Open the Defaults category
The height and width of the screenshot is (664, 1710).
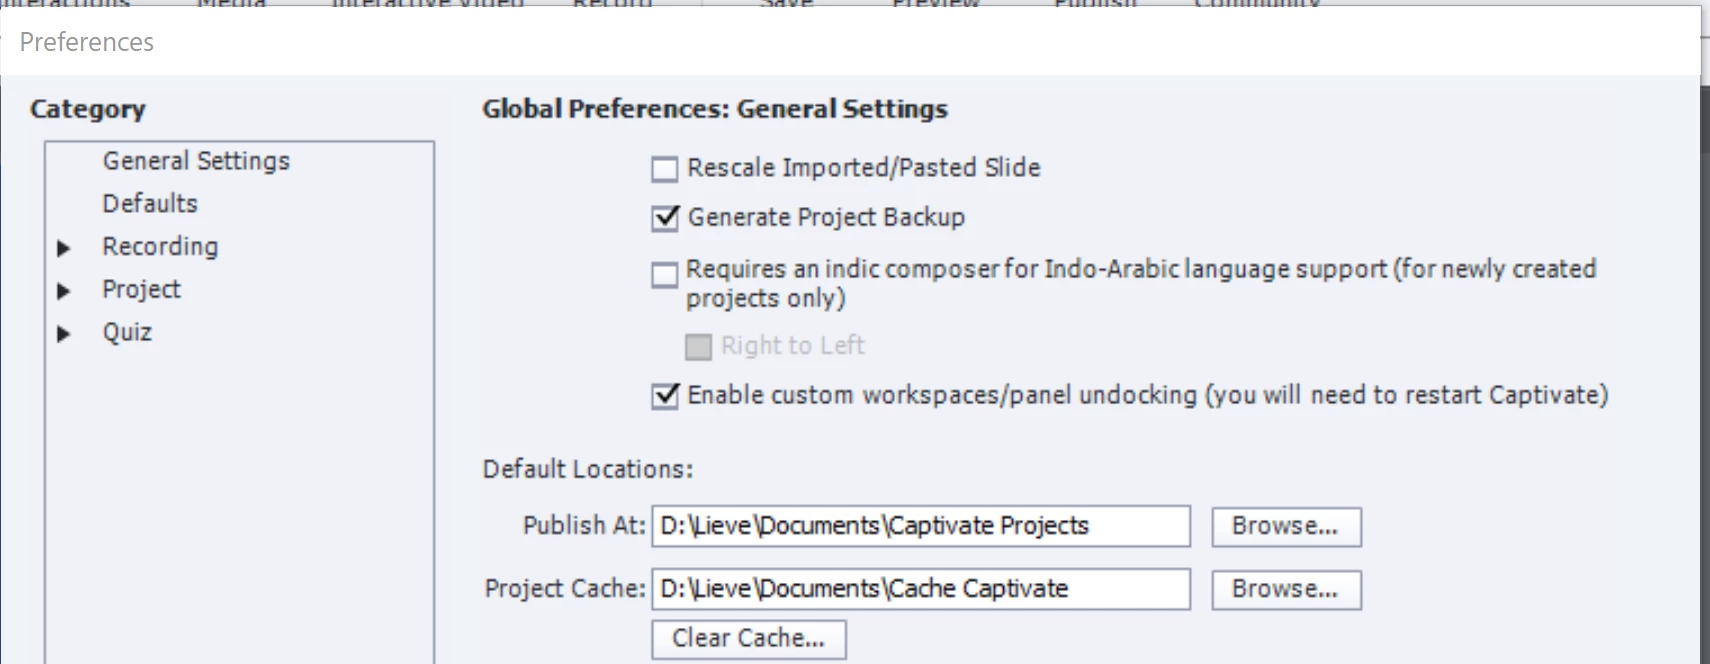pos(150,204)
